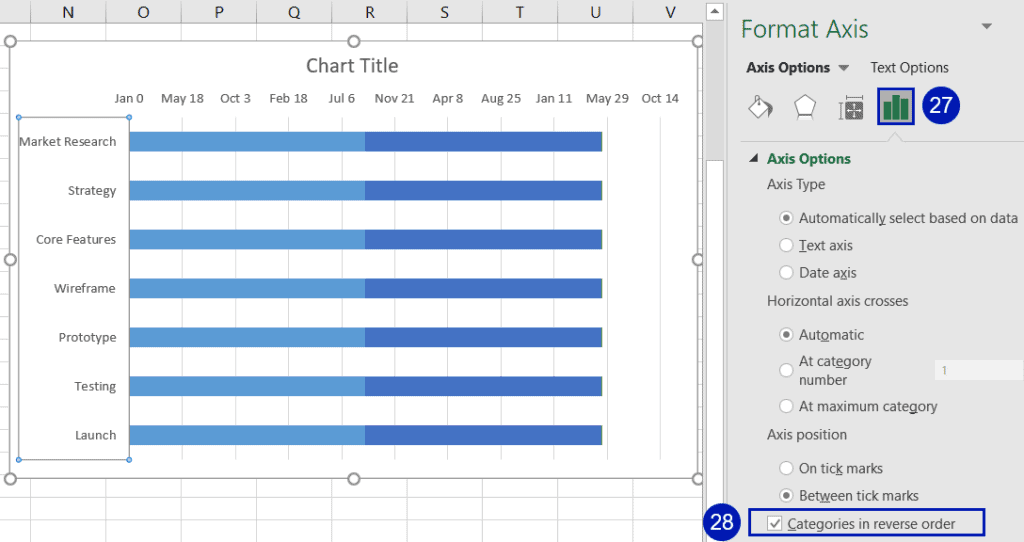
Task: Select column header V
Action: point(670,12)
